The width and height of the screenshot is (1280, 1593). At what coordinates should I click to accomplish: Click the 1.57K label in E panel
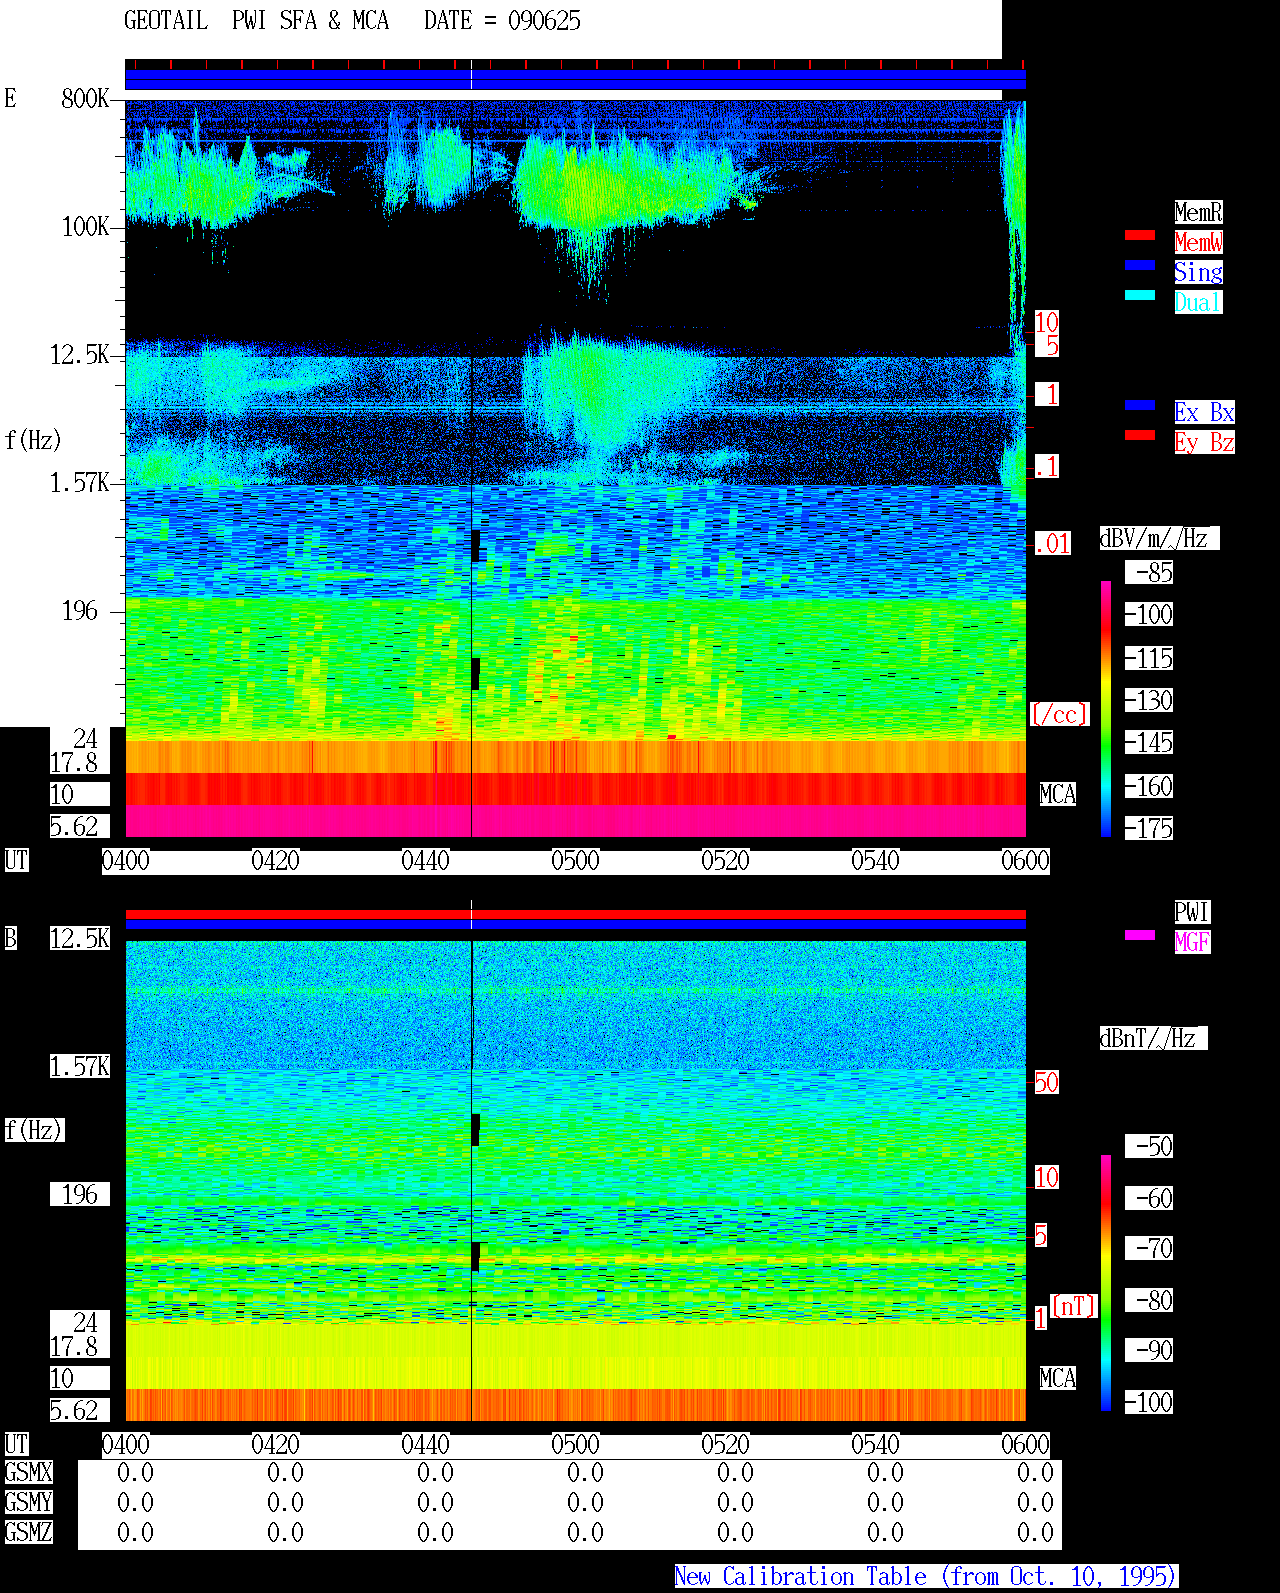click(80, 482)
